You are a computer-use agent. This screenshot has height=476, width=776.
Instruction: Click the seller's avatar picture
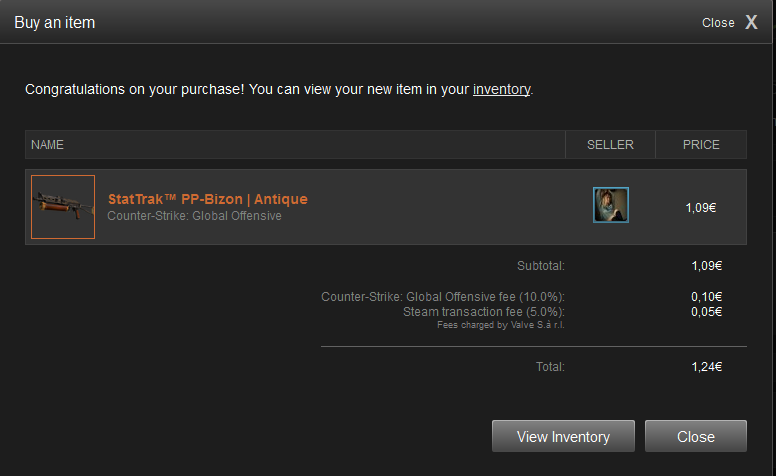click(610, 205)
